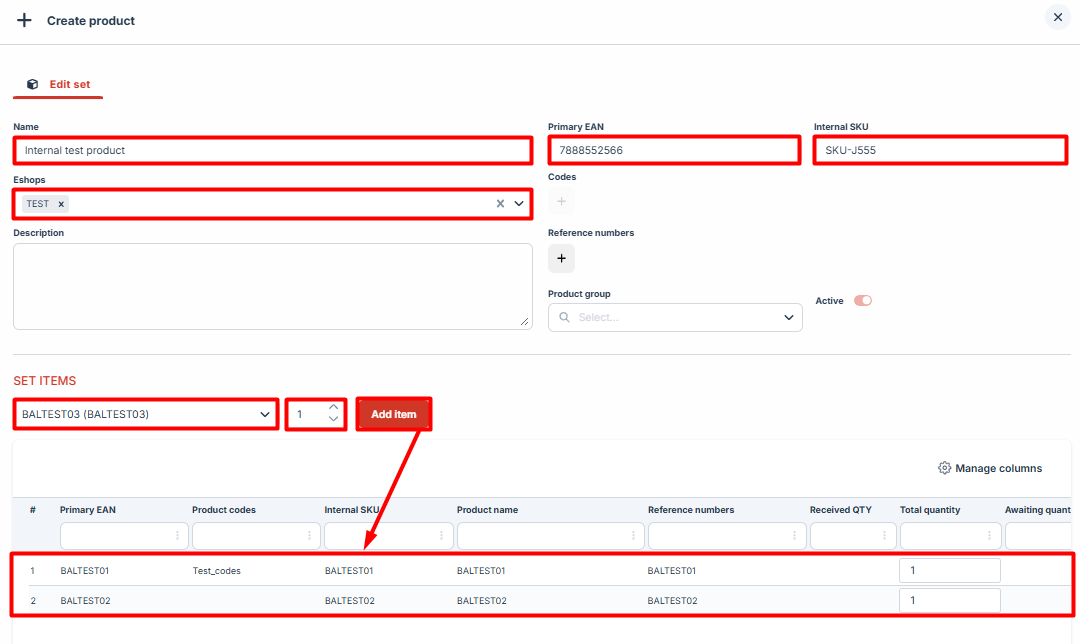1080x644 pixels.
Task: Click the Codes plus icon
Action: tap(561, 202)
